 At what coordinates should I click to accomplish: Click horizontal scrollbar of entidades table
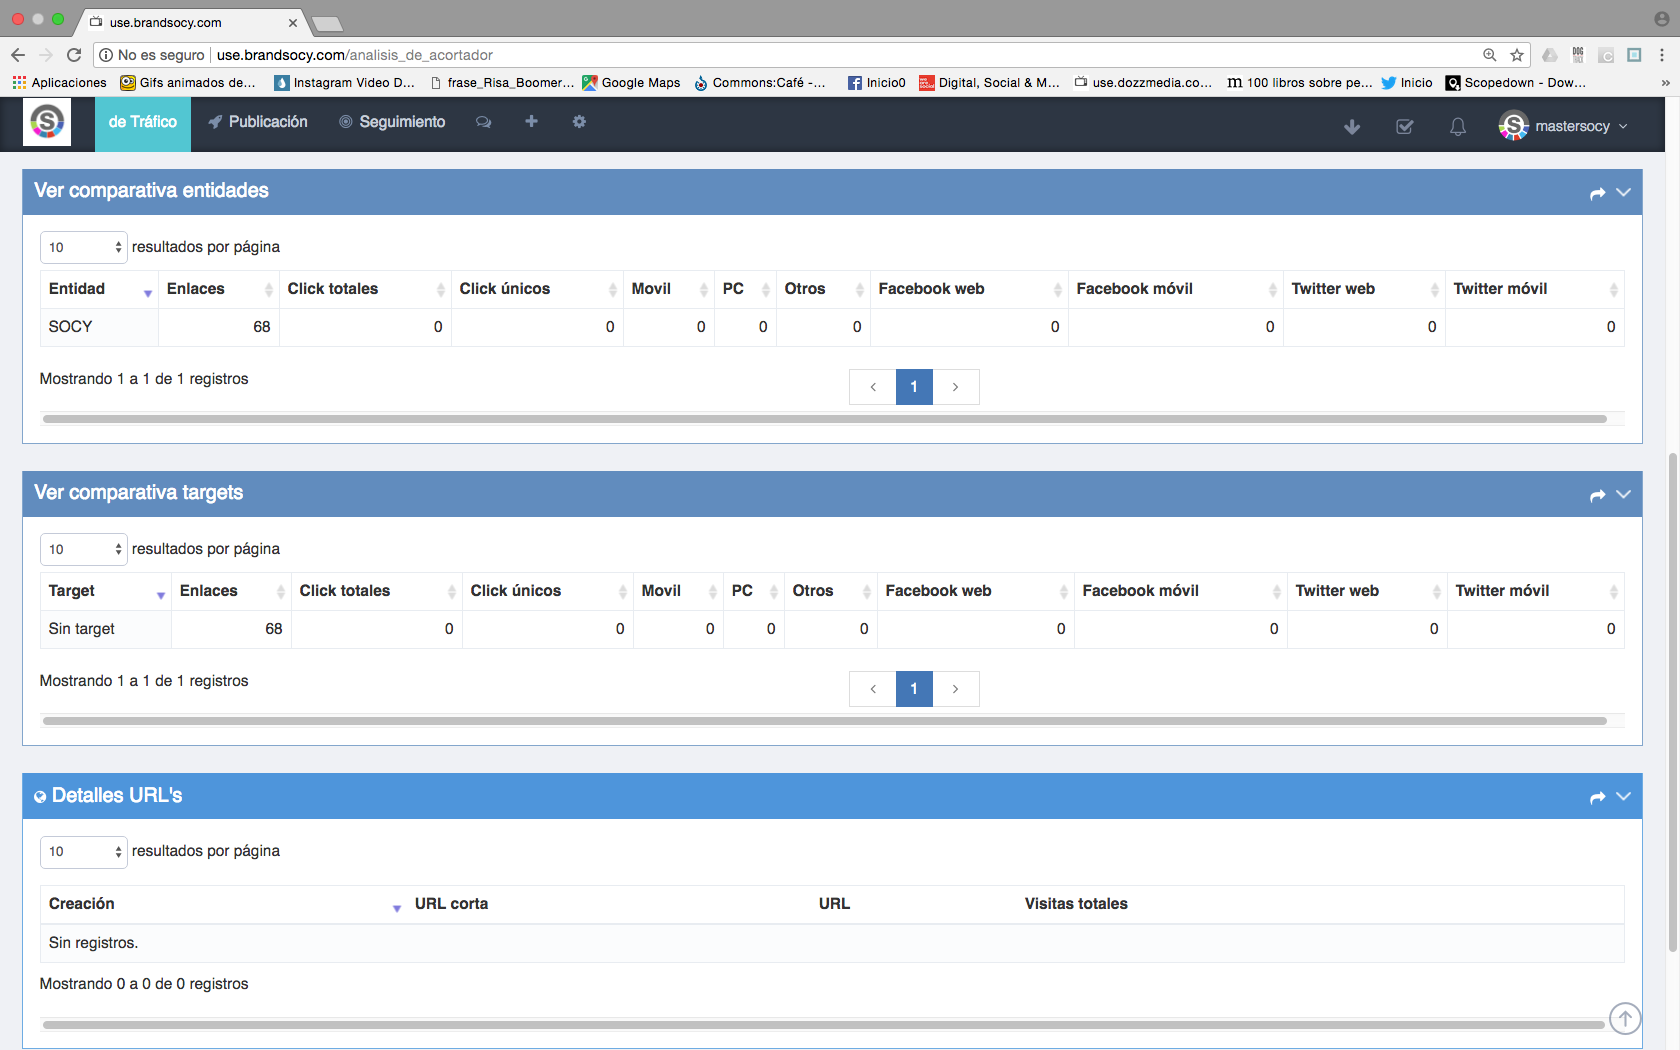(x=824, y=419)
